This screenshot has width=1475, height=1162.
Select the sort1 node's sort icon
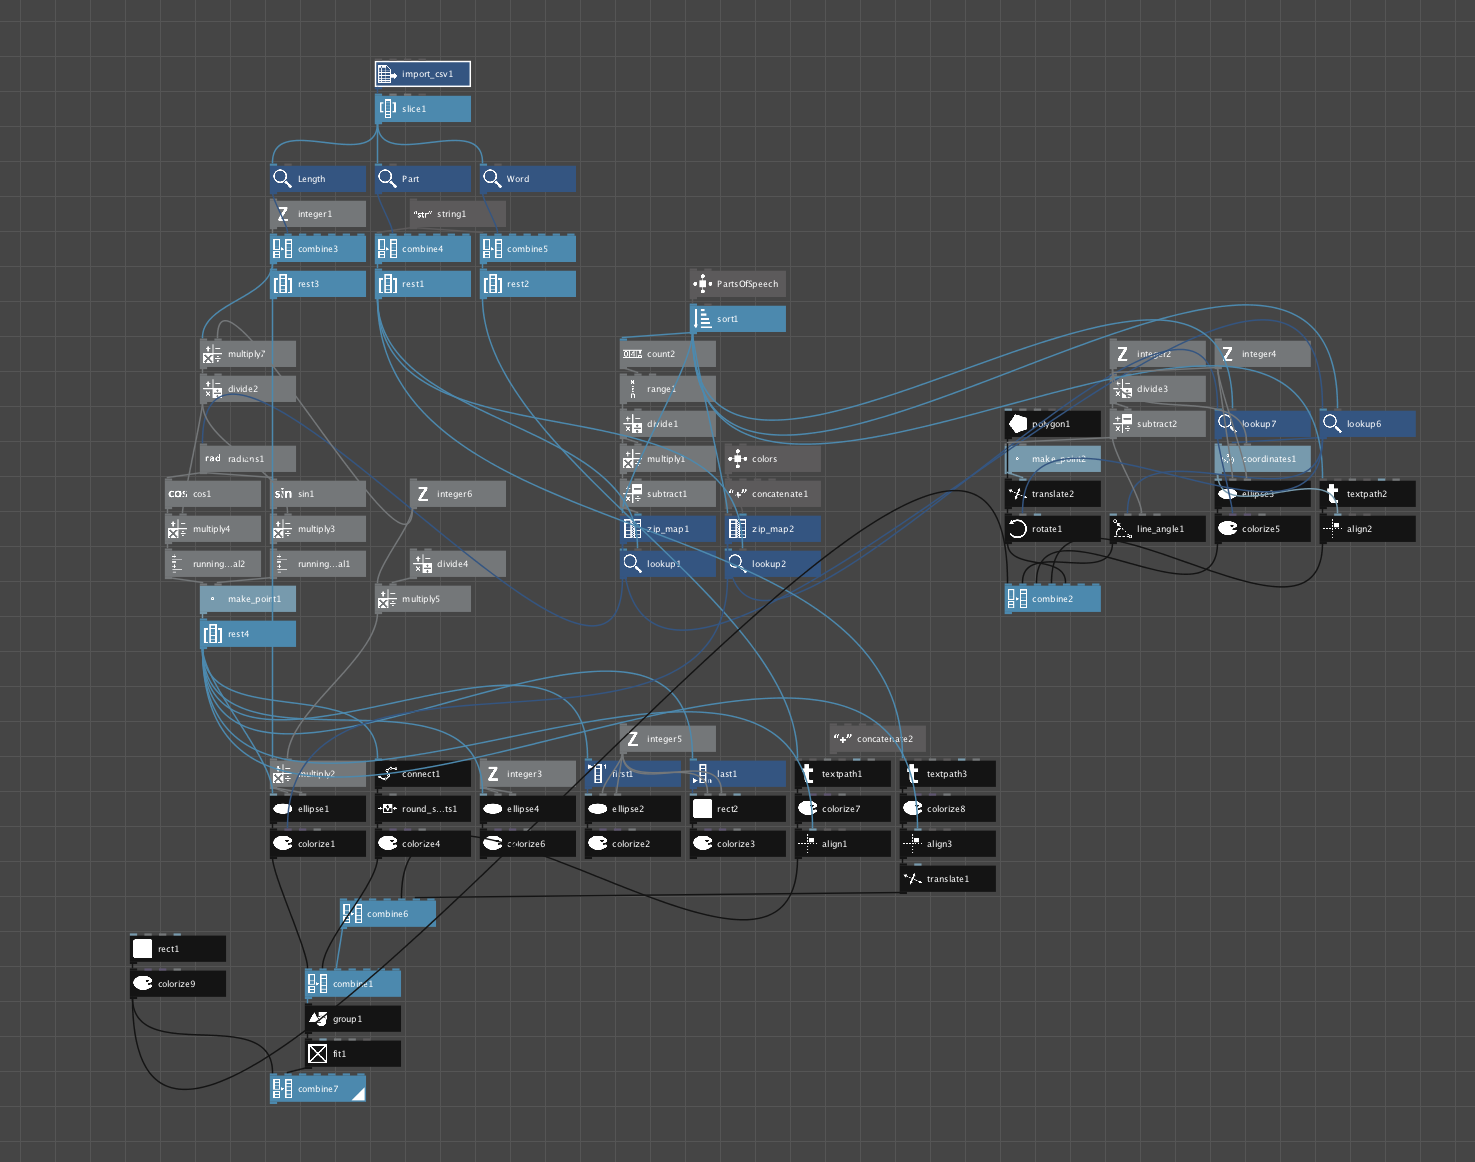(702, 319)
